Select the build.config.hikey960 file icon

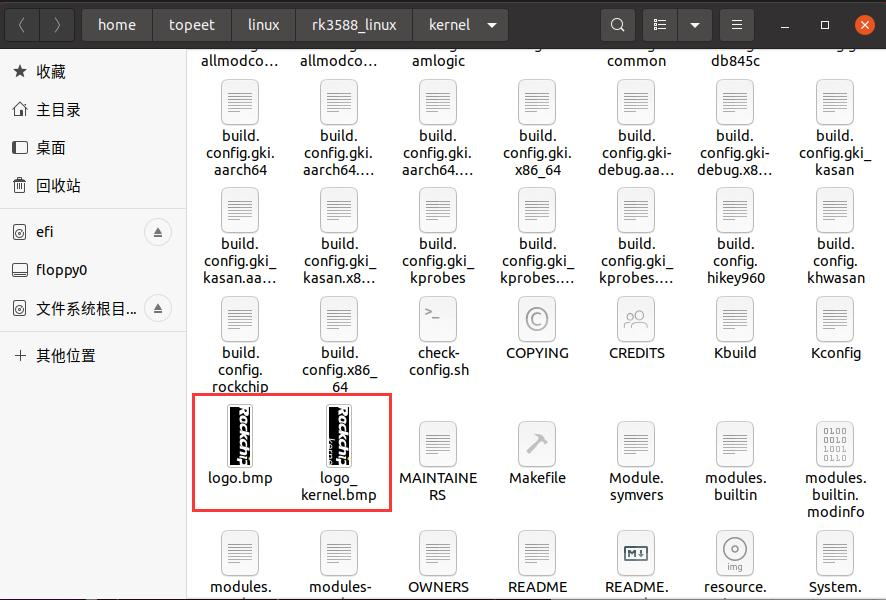735,210
